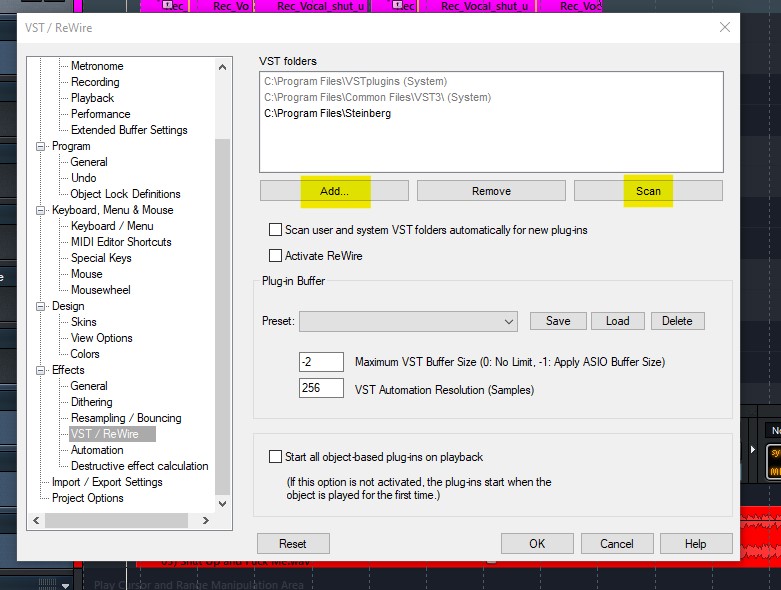This screenshot has width=781, height=590.
Task: Close the VST / ReWire dialog
Action: 725,27
